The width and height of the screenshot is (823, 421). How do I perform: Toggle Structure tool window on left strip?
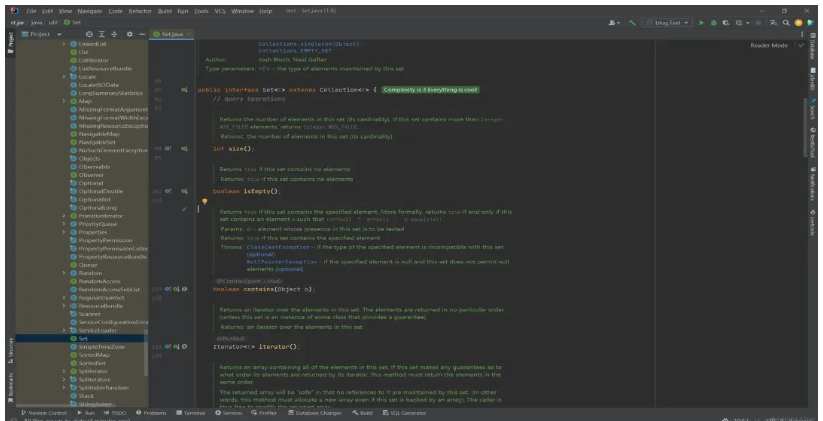(9, 351)
